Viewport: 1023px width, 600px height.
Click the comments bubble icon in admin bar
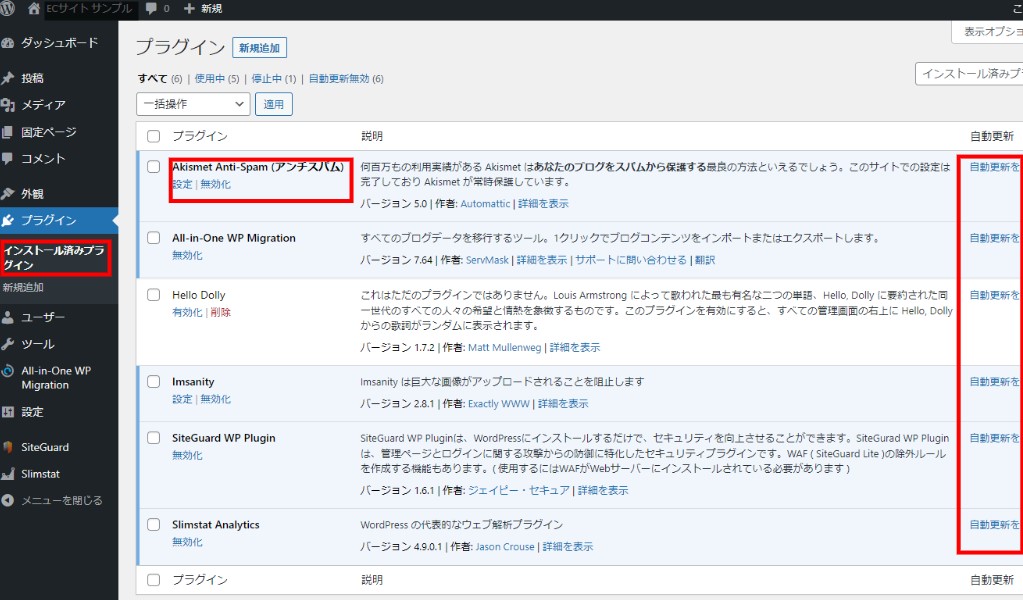151,9
